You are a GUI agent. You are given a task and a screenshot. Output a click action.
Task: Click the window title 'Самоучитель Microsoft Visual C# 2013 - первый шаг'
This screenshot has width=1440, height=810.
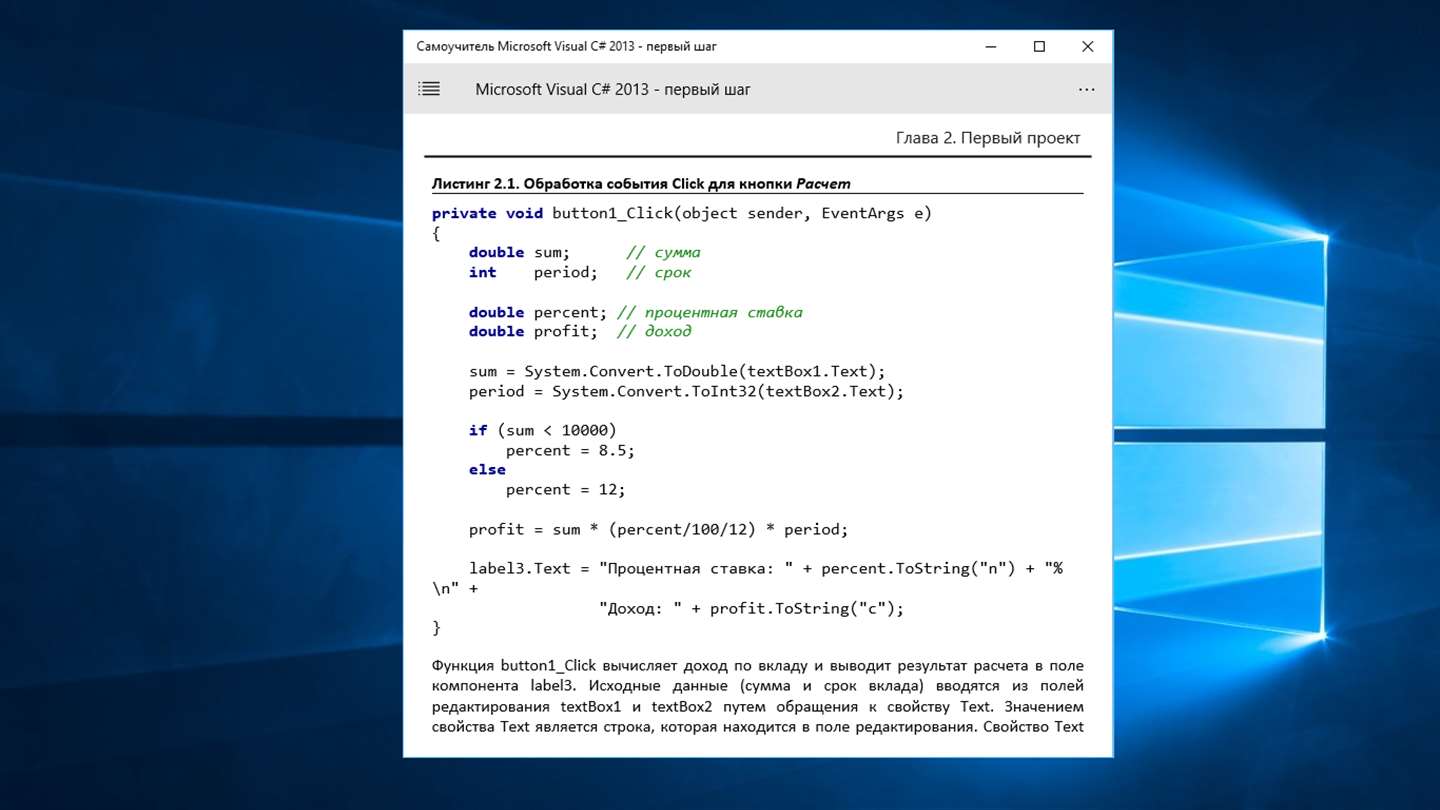click(567, 46)
